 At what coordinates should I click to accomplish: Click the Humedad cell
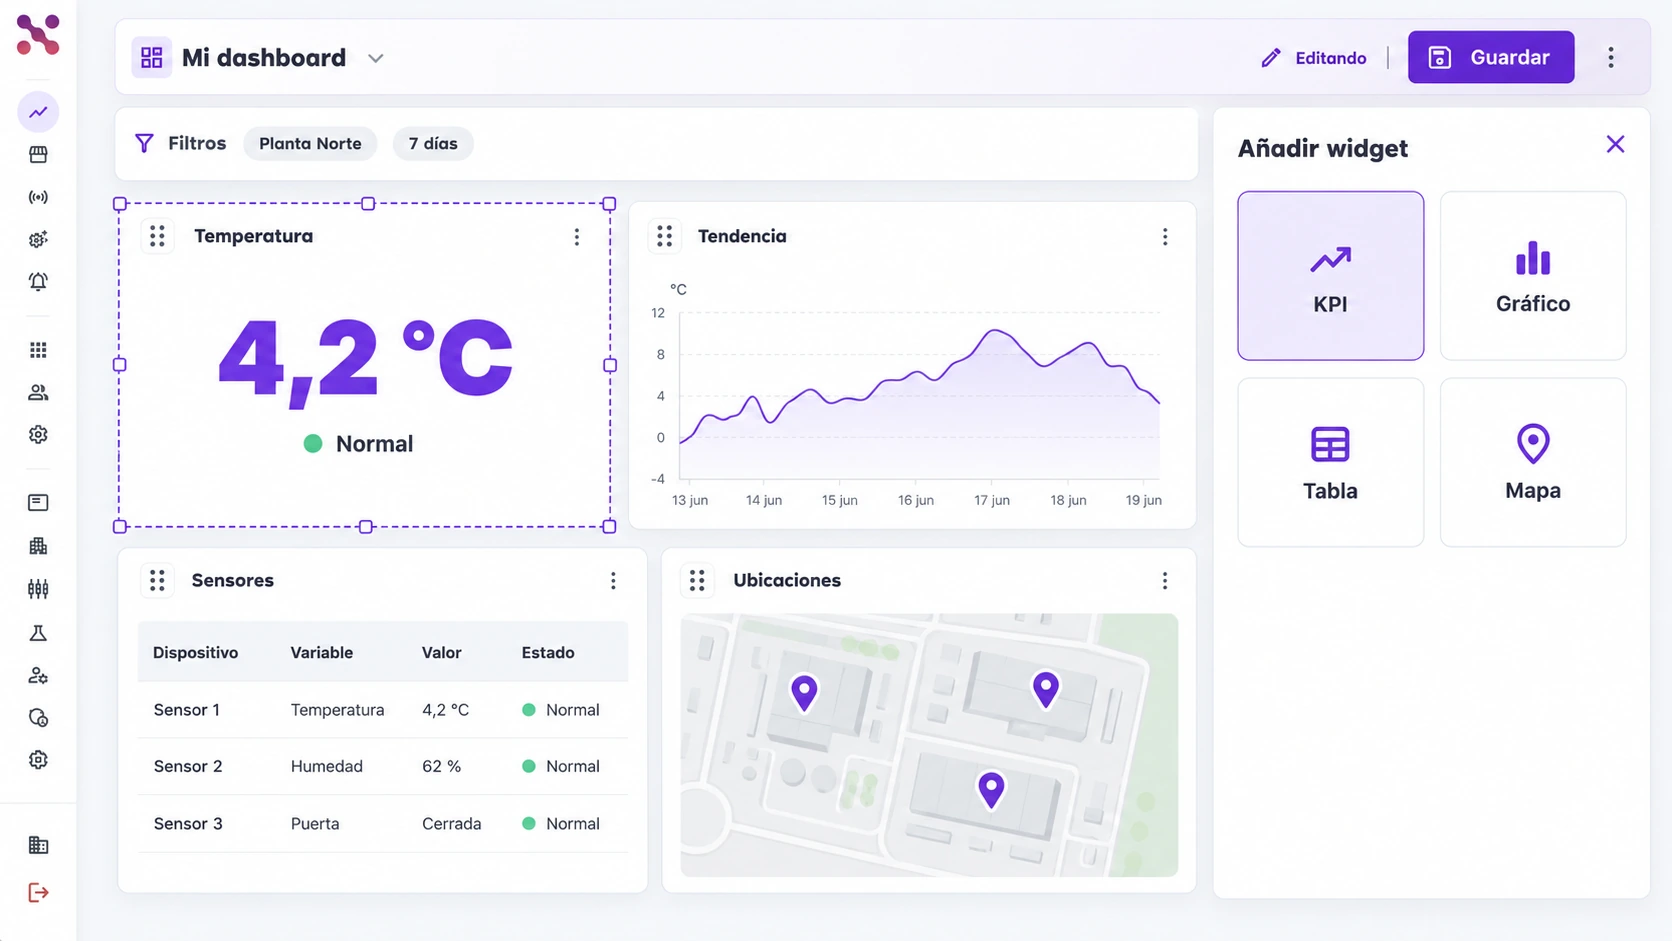327,767
